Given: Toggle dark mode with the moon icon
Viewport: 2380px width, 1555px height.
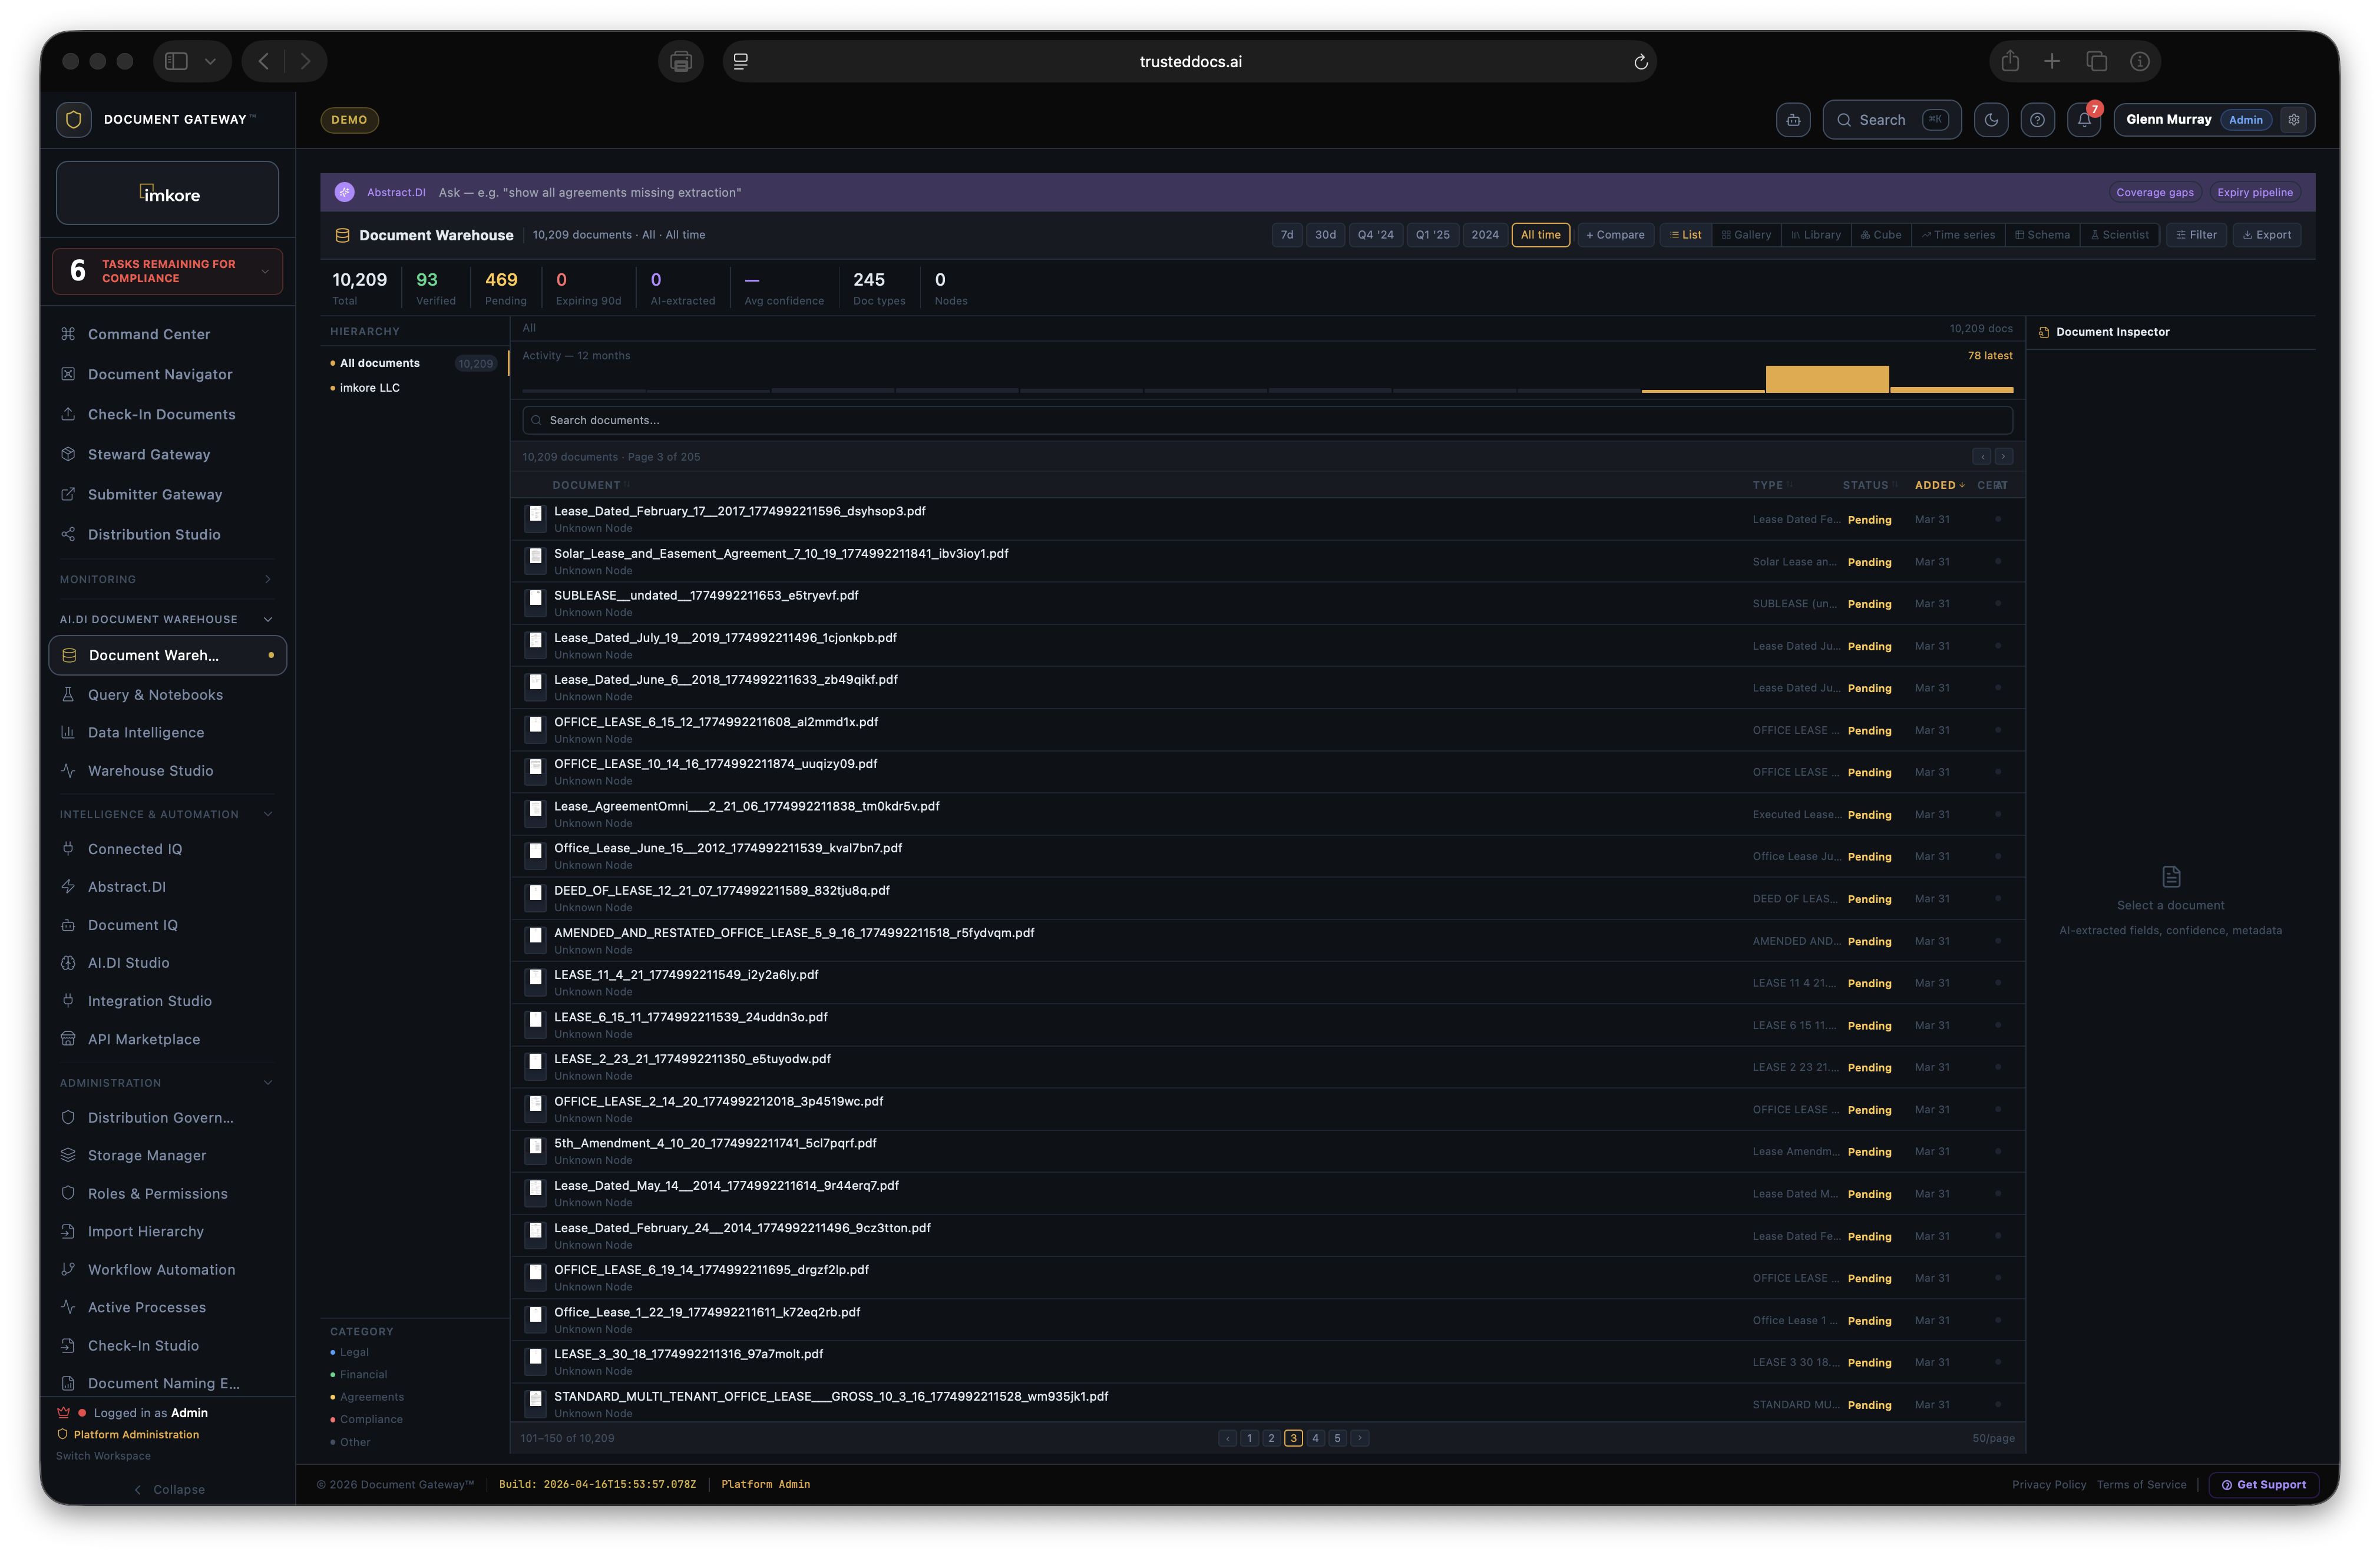Looking at the screenshot, I should 1991,120.
